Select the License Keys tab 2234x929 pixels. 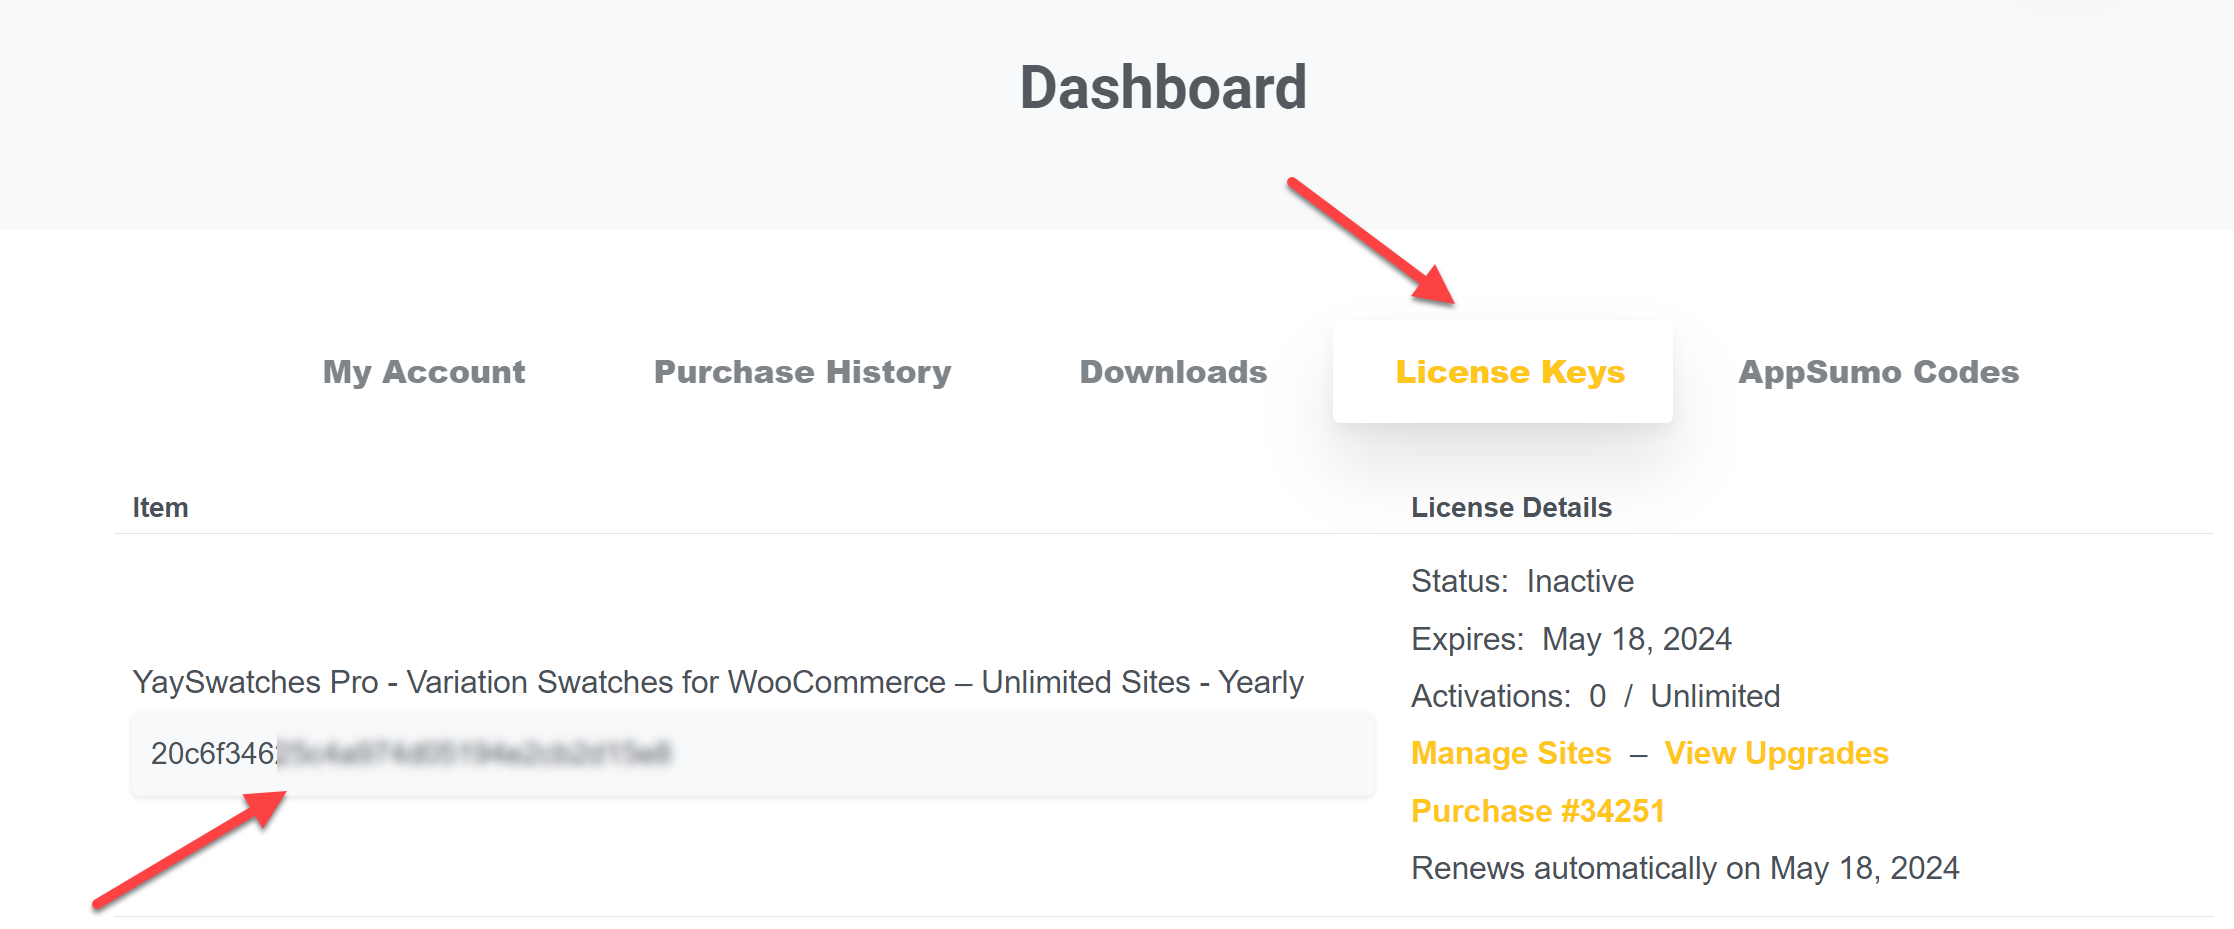point(1509,372)
